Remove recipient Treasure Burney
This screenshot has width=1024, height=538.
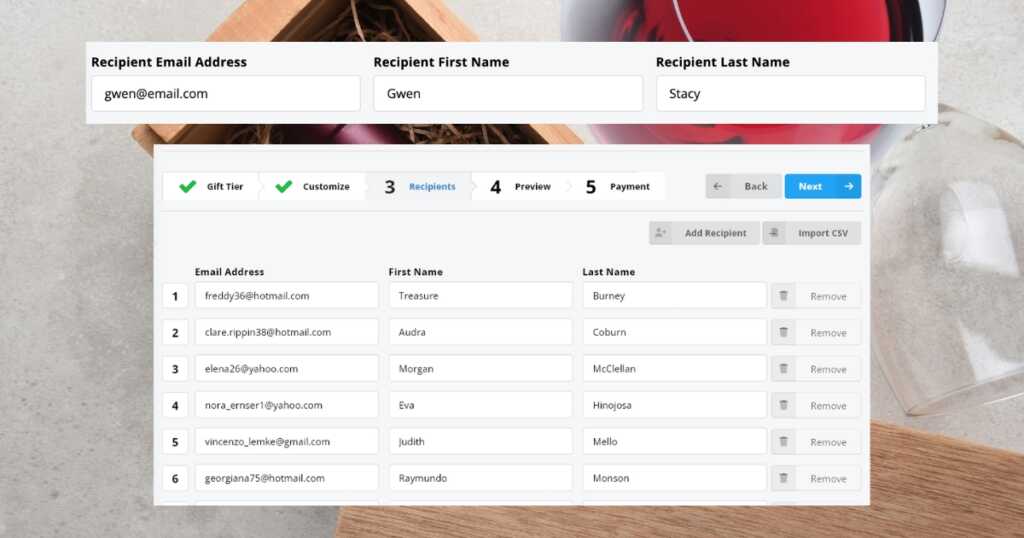click(816, 296)
